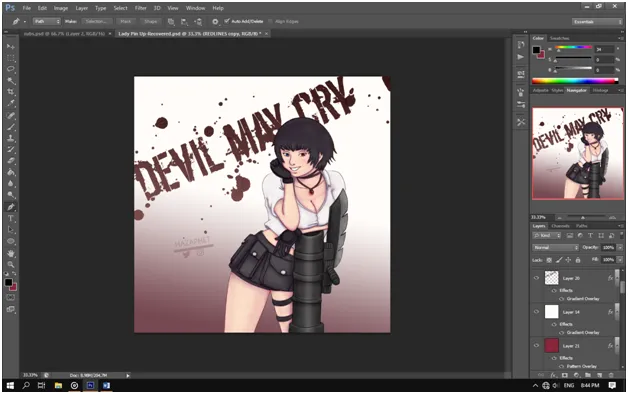The height and width of the screenshot is (394, 628).
Task: Switch to the Channels tab
Action: click(x=560, y=226)
